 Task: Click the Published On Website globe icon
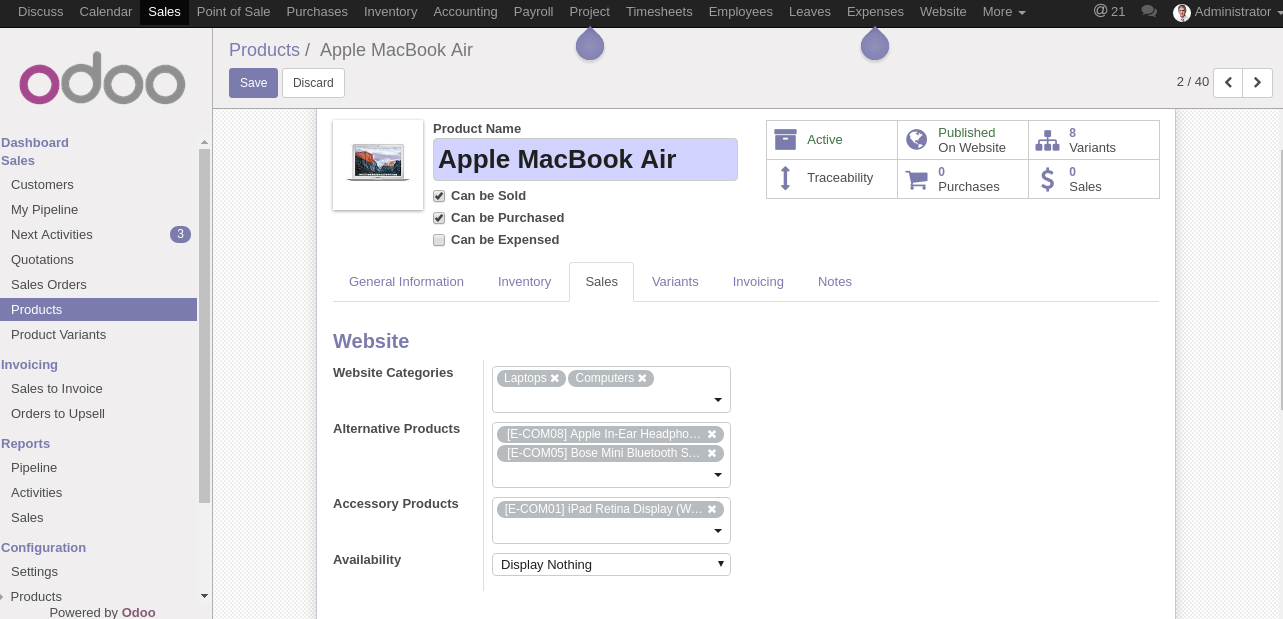[x=916, y=140]
